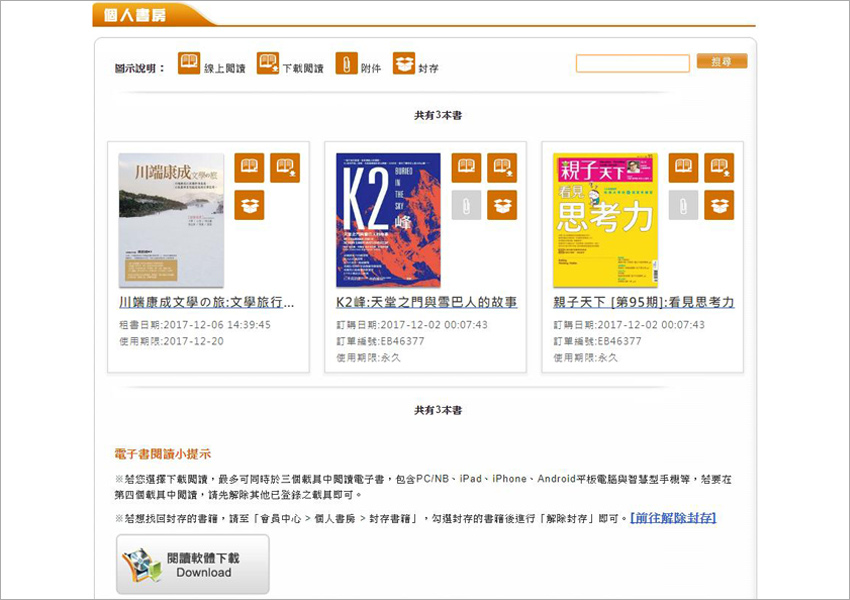This screenshot has height=600, width=850.
Task: Archive the K2峰 book
Action: [502, 205]
